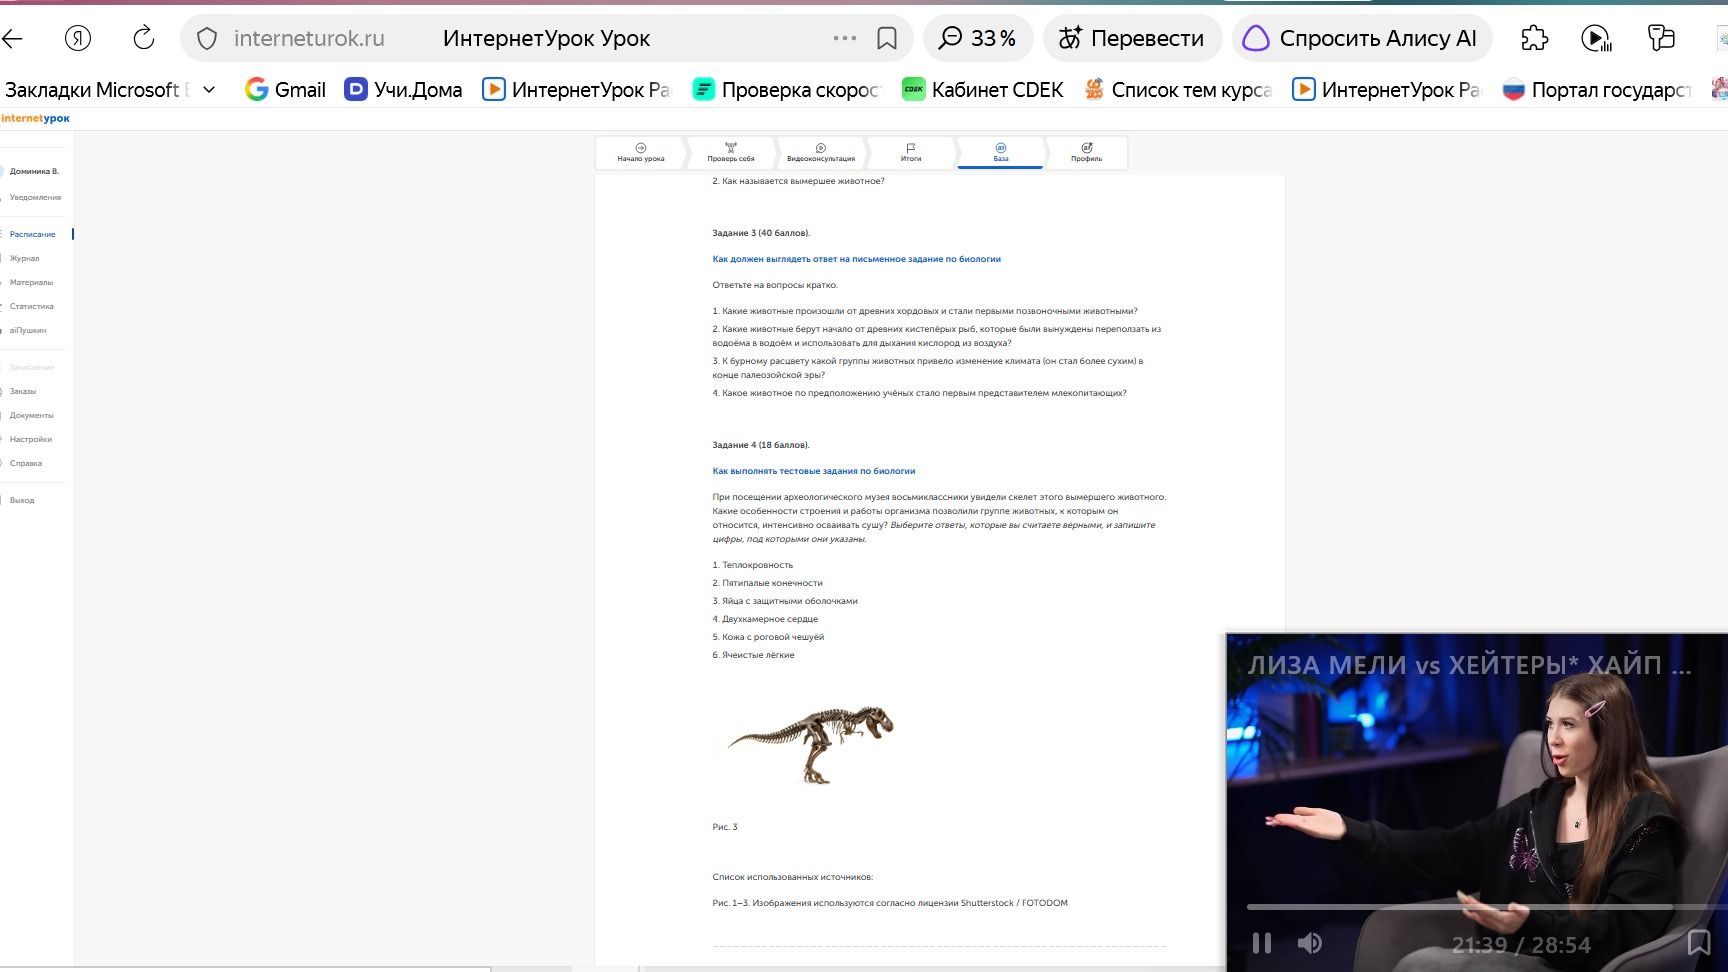Open the Портал государственных bookmark
1728x972 pixels.
pos(1597,90)
